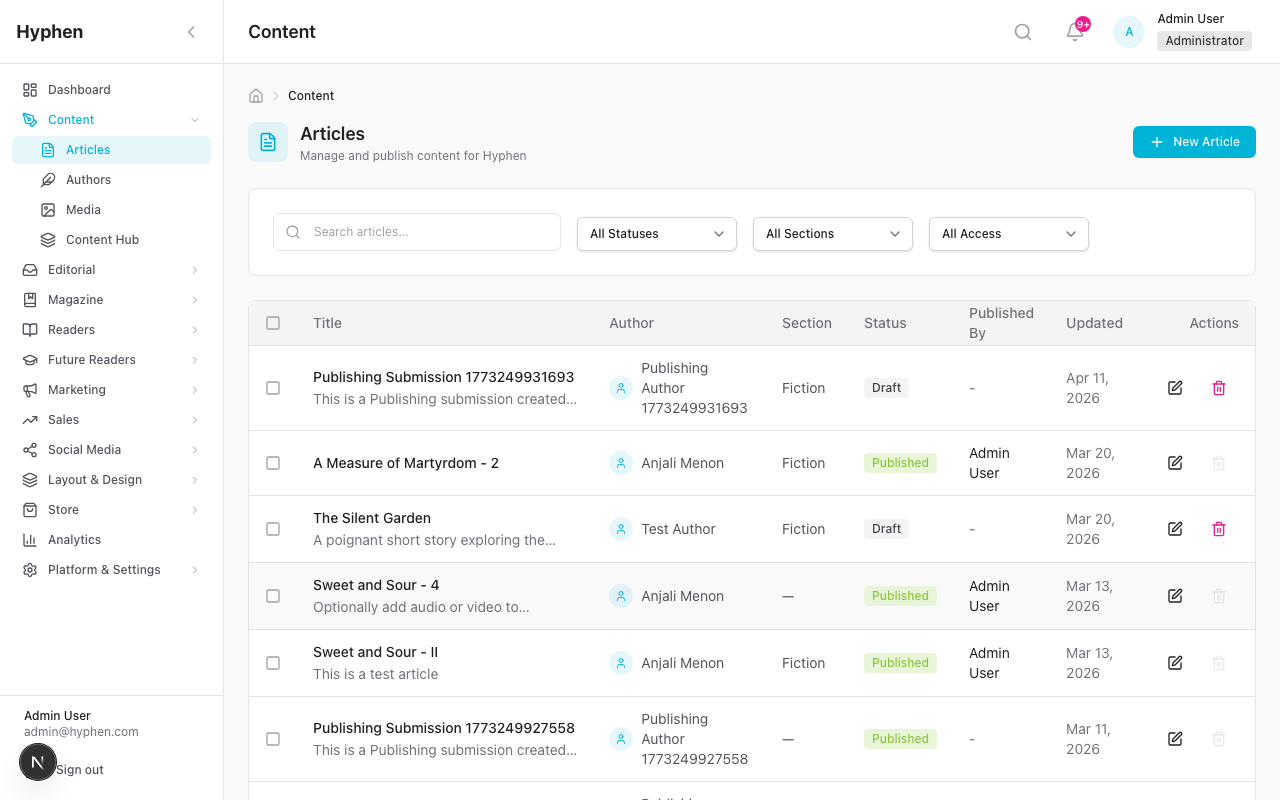Screen dimensions: 1280x800
Task: Click the home breadcrumb icon
Action: pyautogui.click(x=256, y=96)
